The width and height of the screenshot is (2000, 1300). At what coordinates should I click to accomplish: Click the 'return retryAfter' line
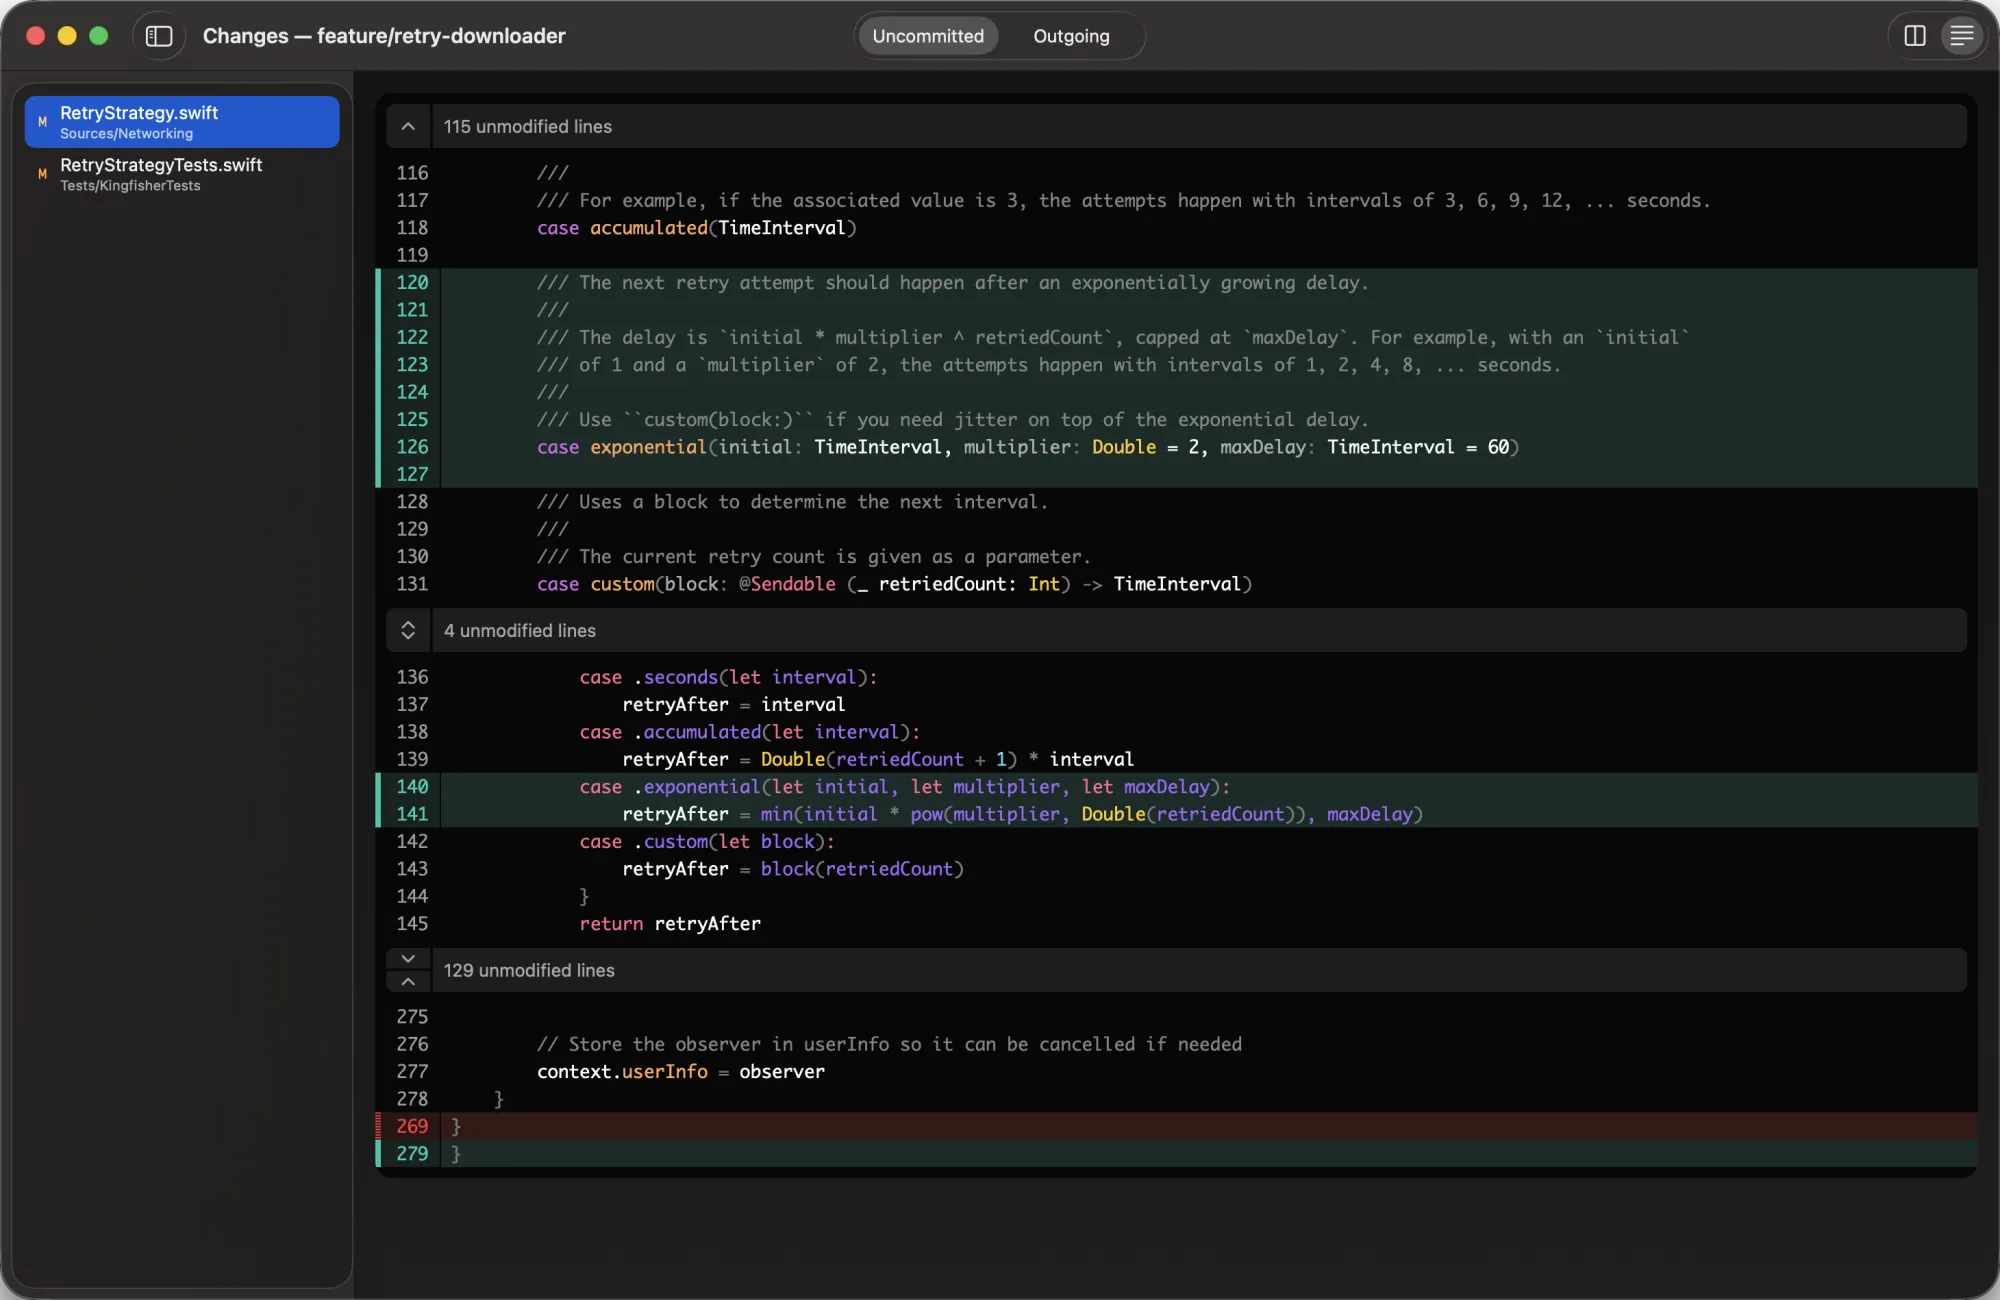pos(670,924)
